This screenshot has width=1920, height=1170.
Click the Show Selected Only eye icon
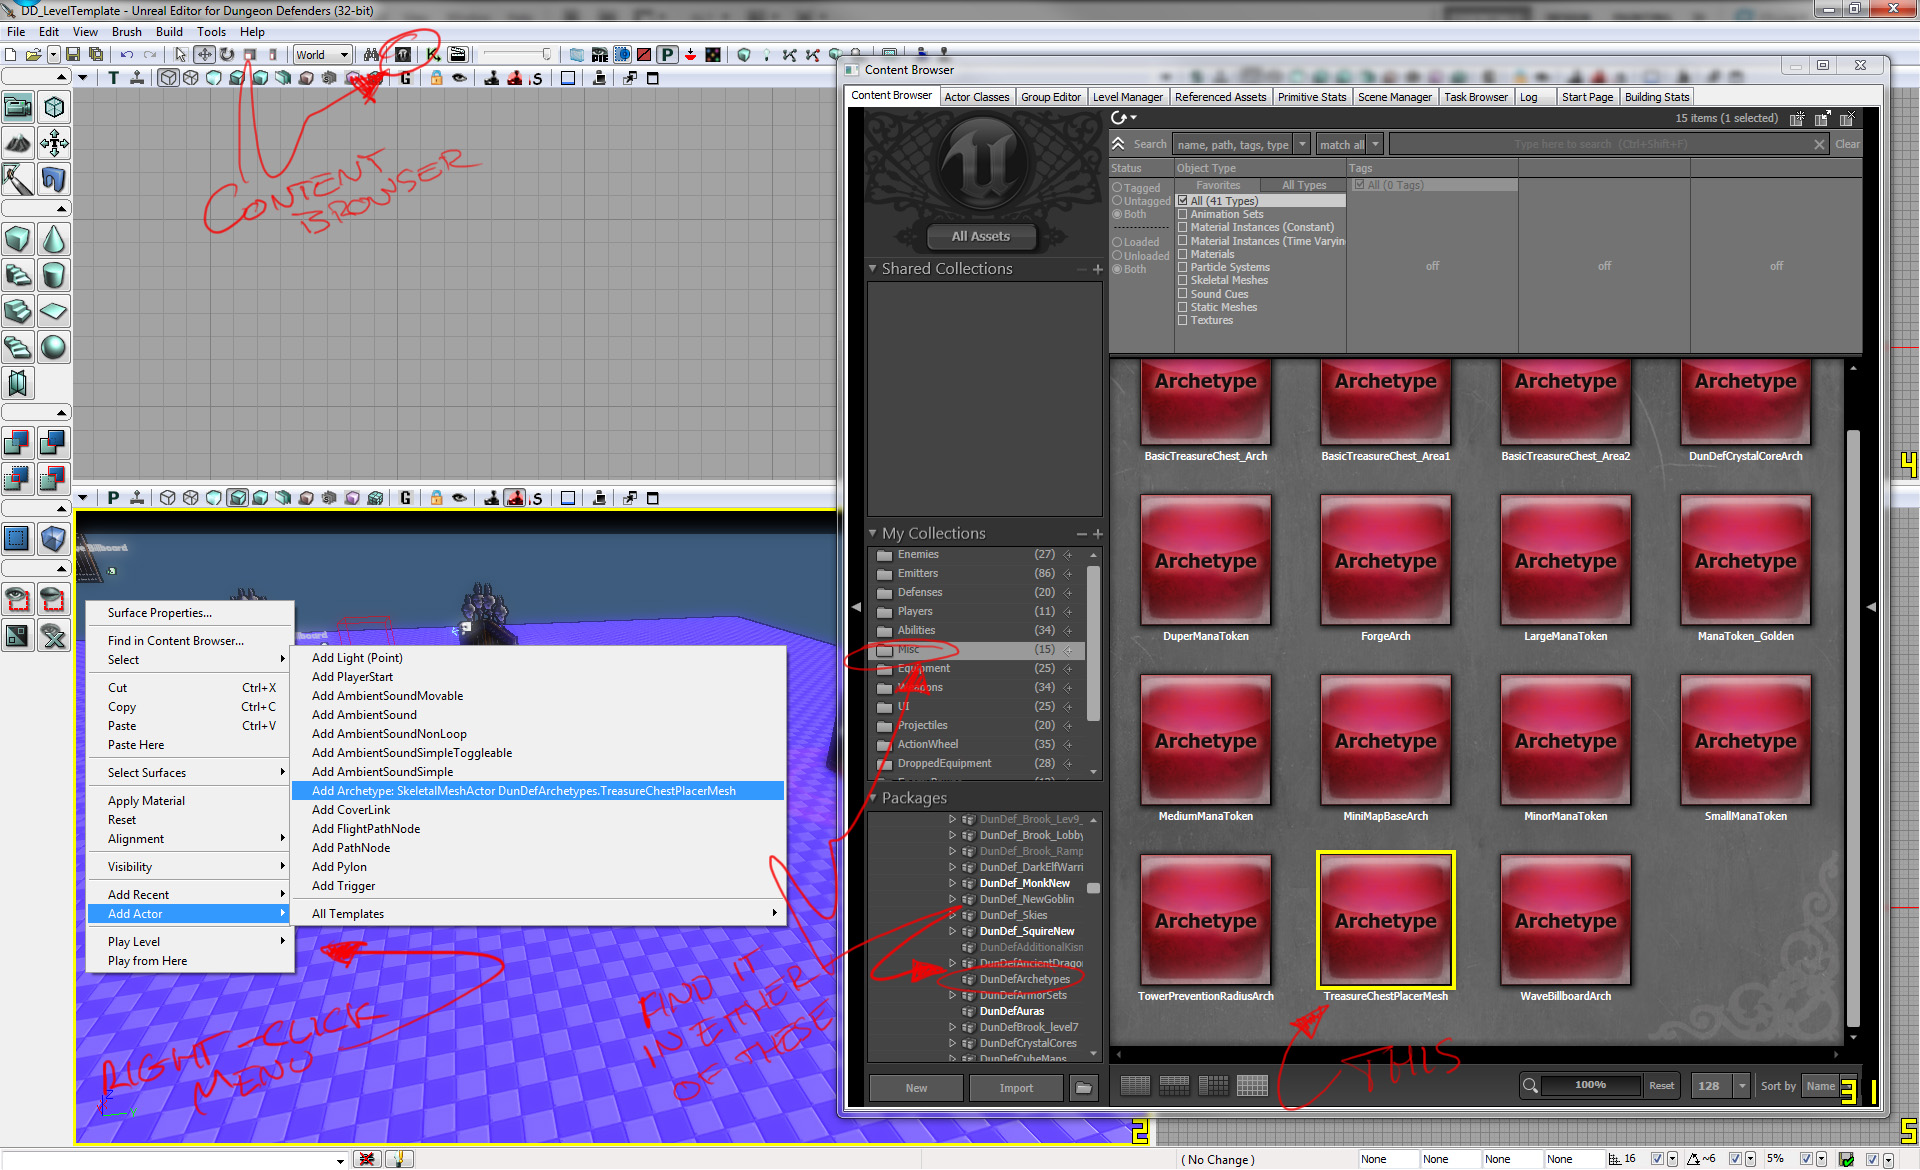tap(18, 599)
